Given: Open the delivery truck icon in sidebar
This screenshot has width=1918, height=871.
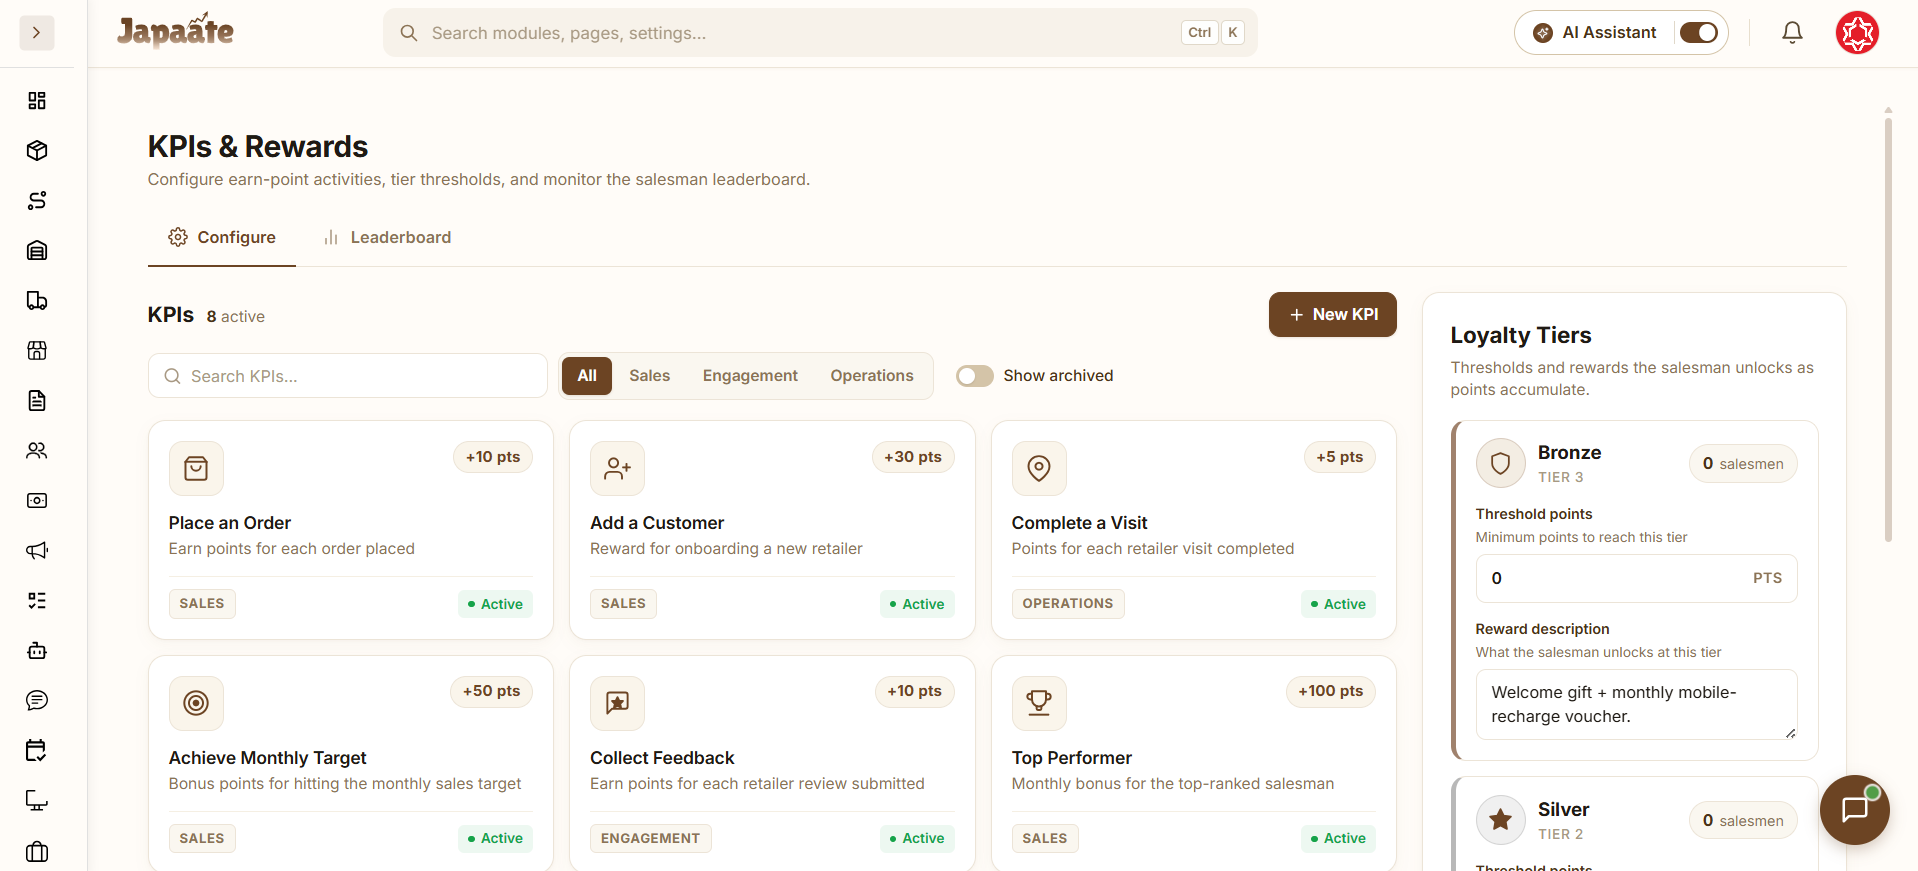Looking at the screenshot, I should point(37,300).
